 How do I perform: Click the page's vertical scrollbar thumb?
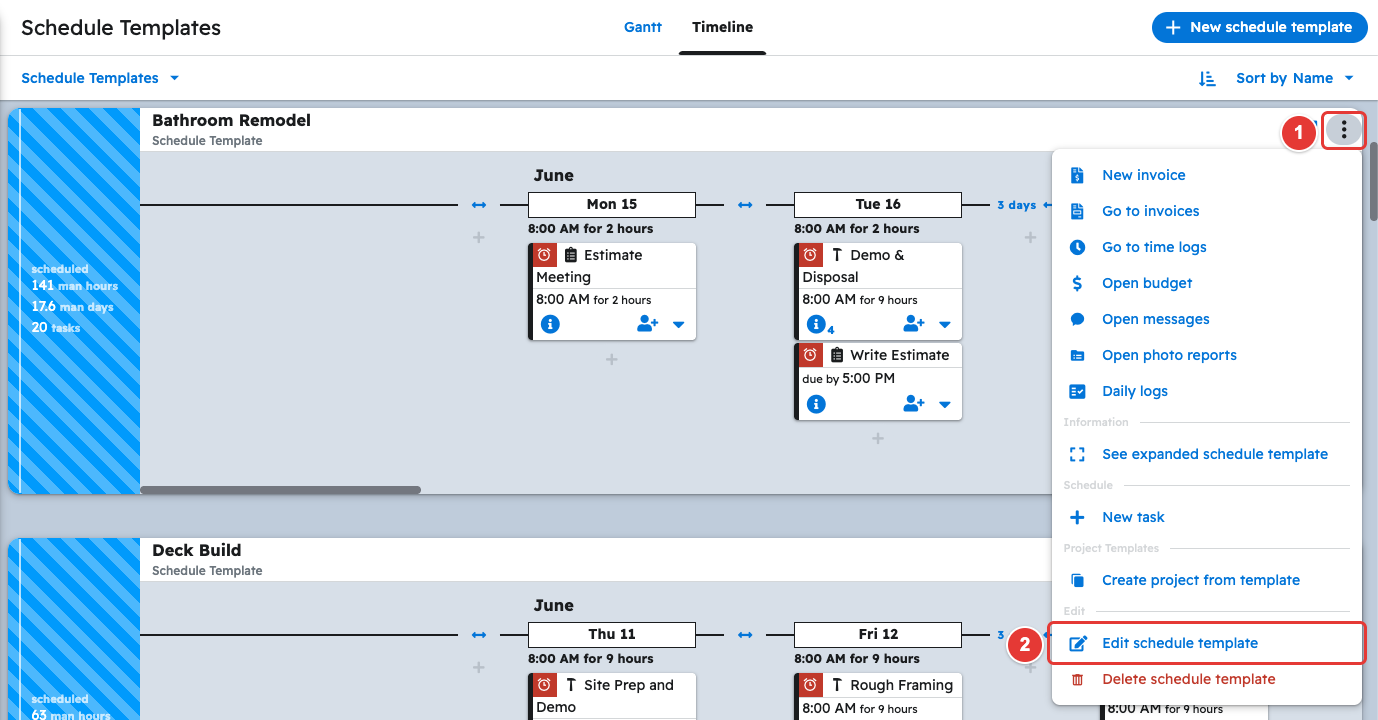[1374, 180]
